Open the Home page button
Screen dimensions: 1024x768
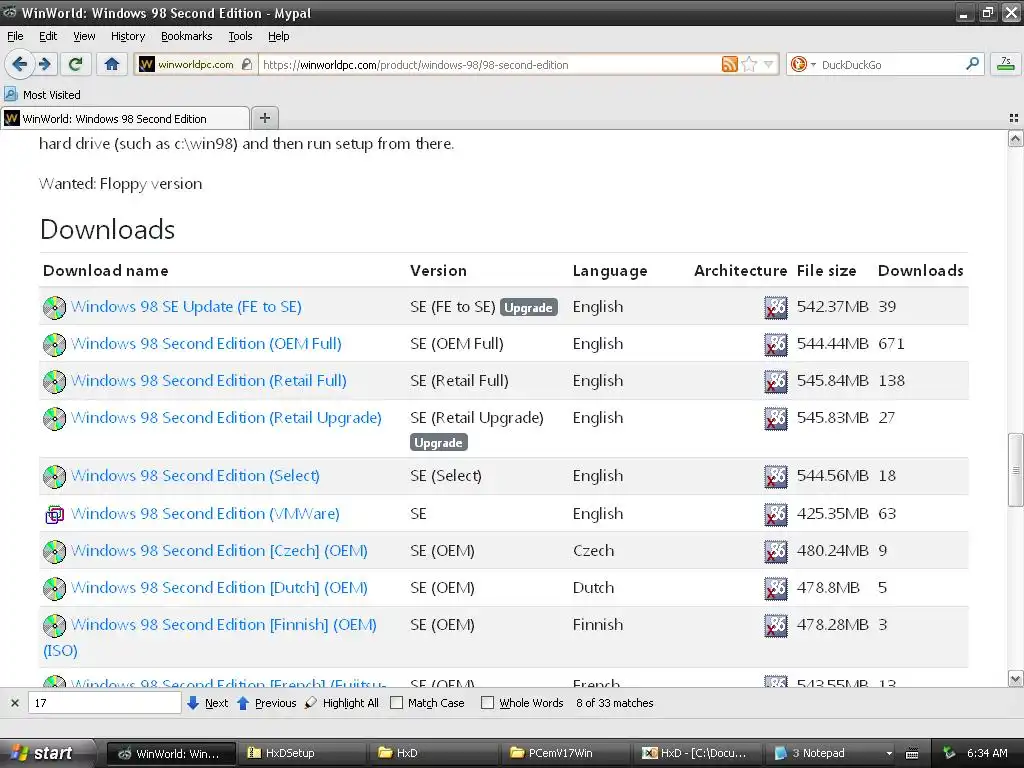pos(112,64)
